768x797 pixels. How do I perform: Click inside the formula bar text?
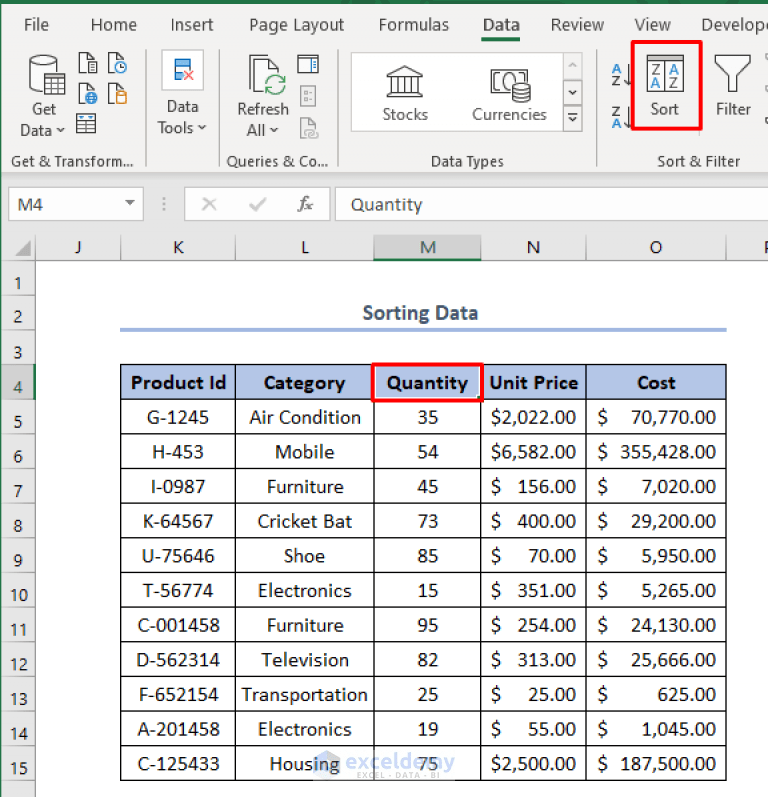click(x=551, y=204)
